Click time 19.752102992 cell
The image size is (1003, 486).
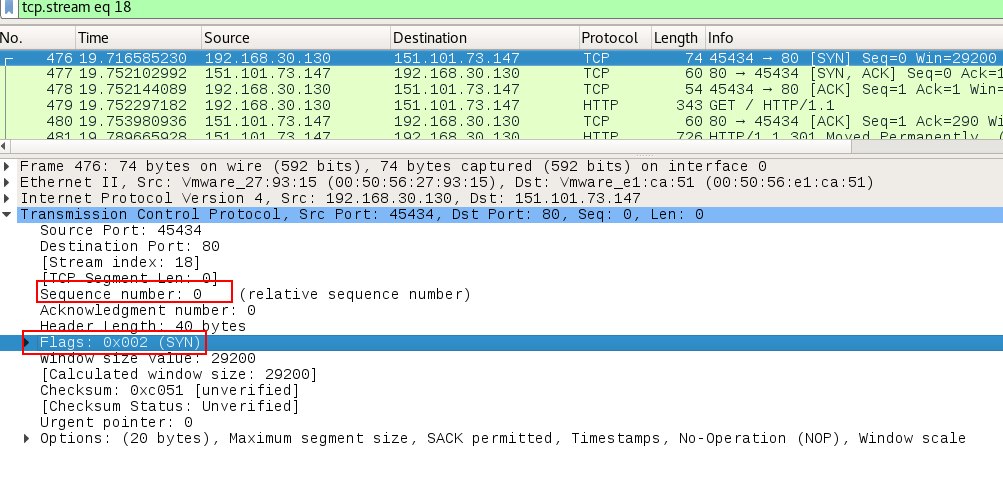pos(133,74)
